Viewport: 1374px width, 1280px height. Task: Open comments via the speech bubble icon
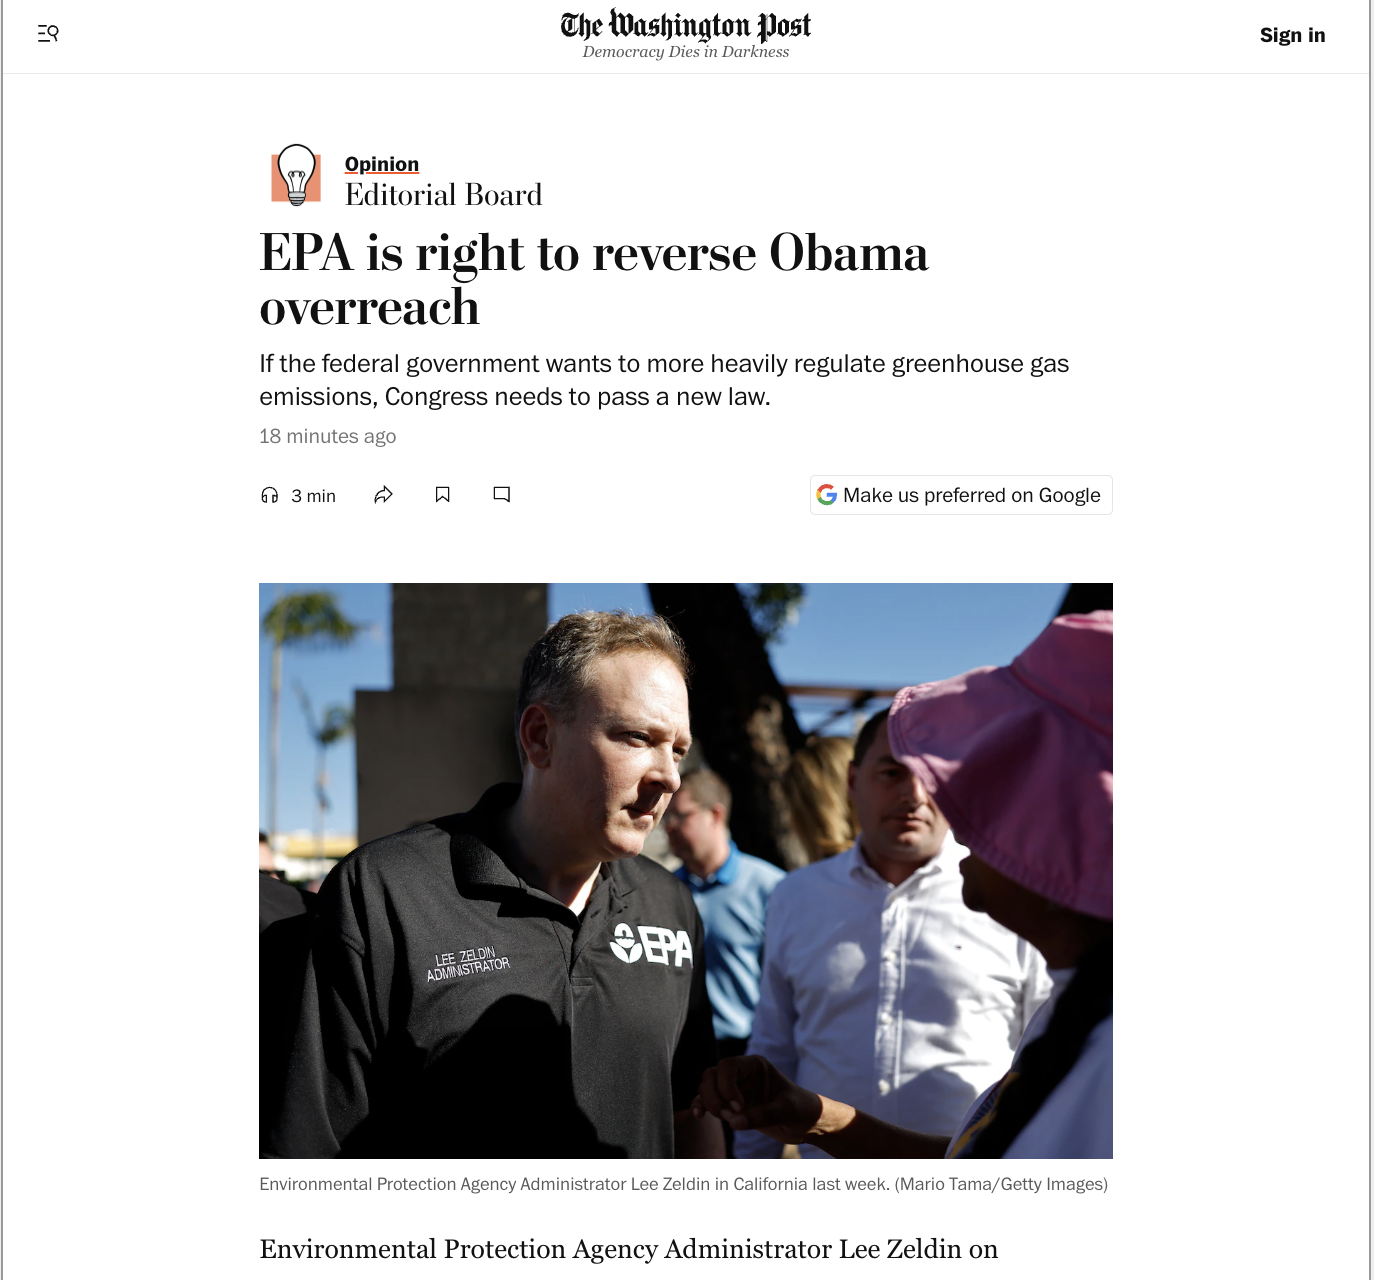[x=502, y=495]
